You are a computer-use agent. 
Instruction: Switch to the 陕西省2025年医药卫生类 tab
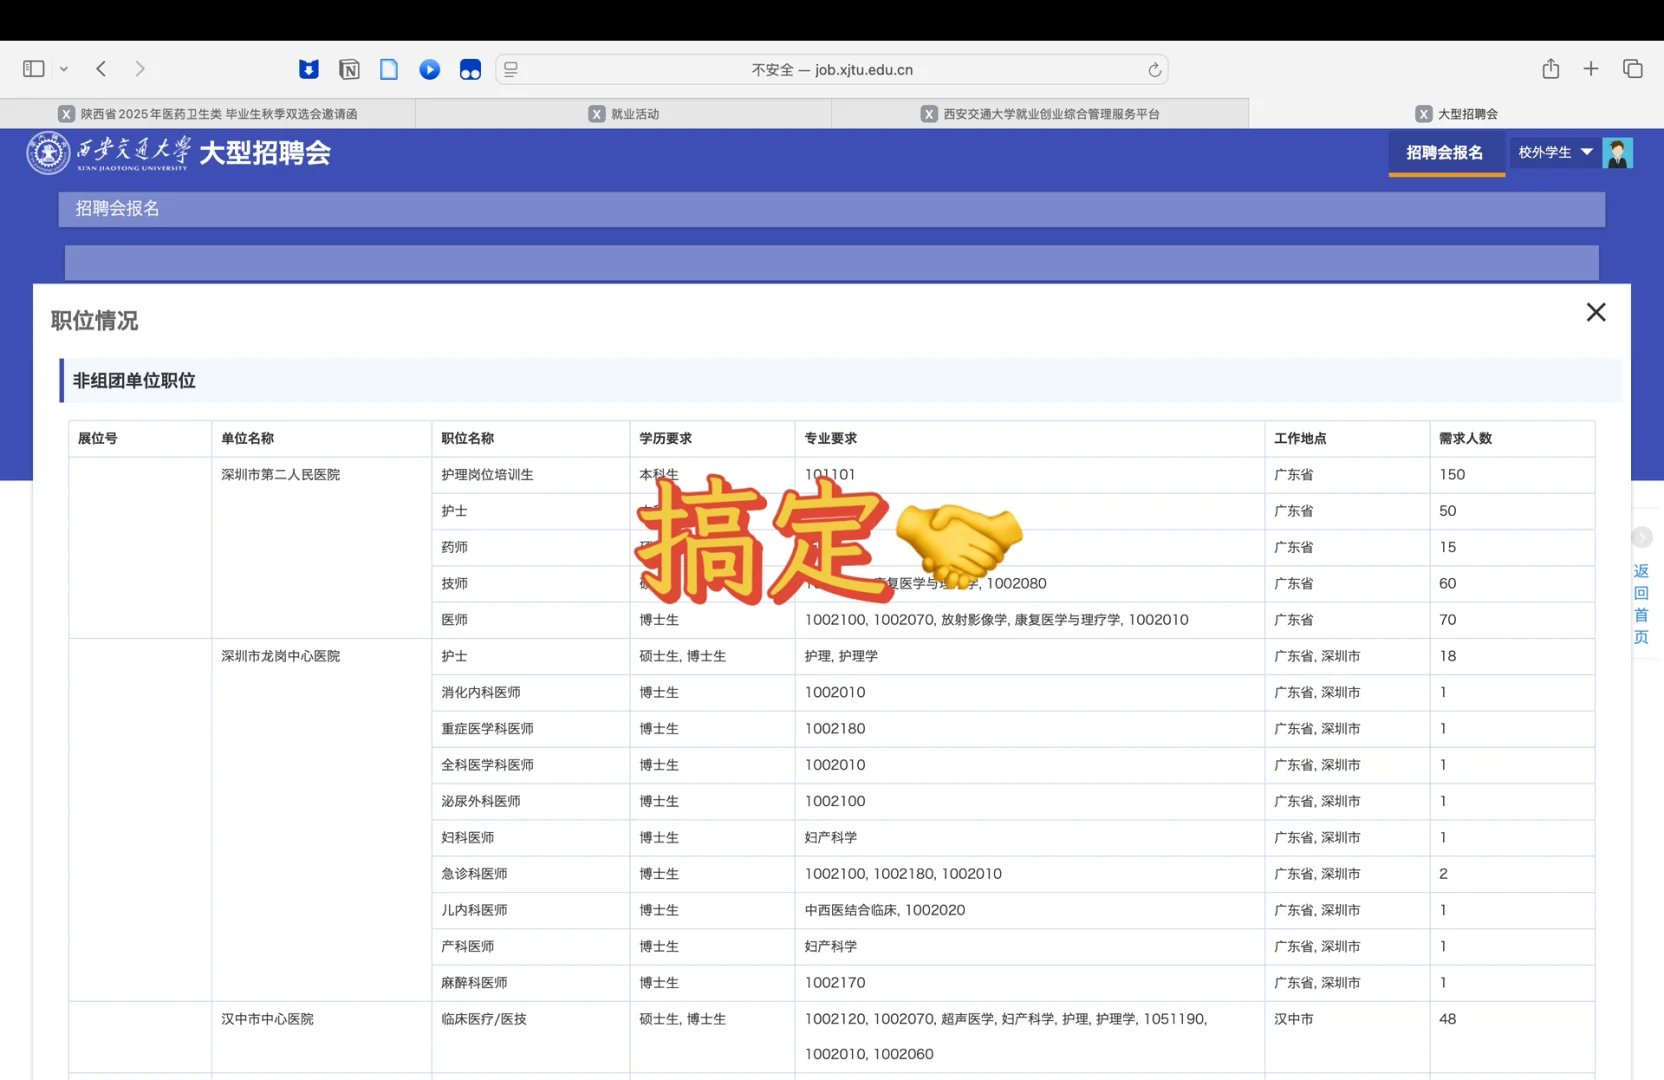click(x=208, y=114)
